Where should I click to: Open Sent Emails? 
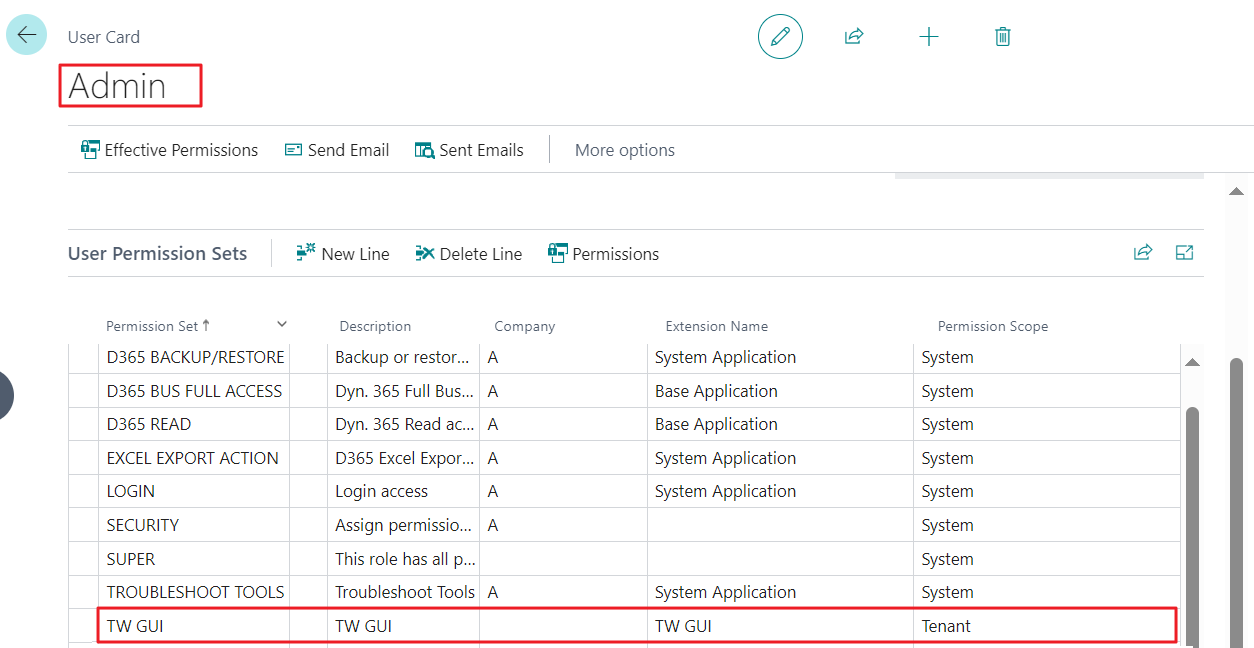[469, 150]
